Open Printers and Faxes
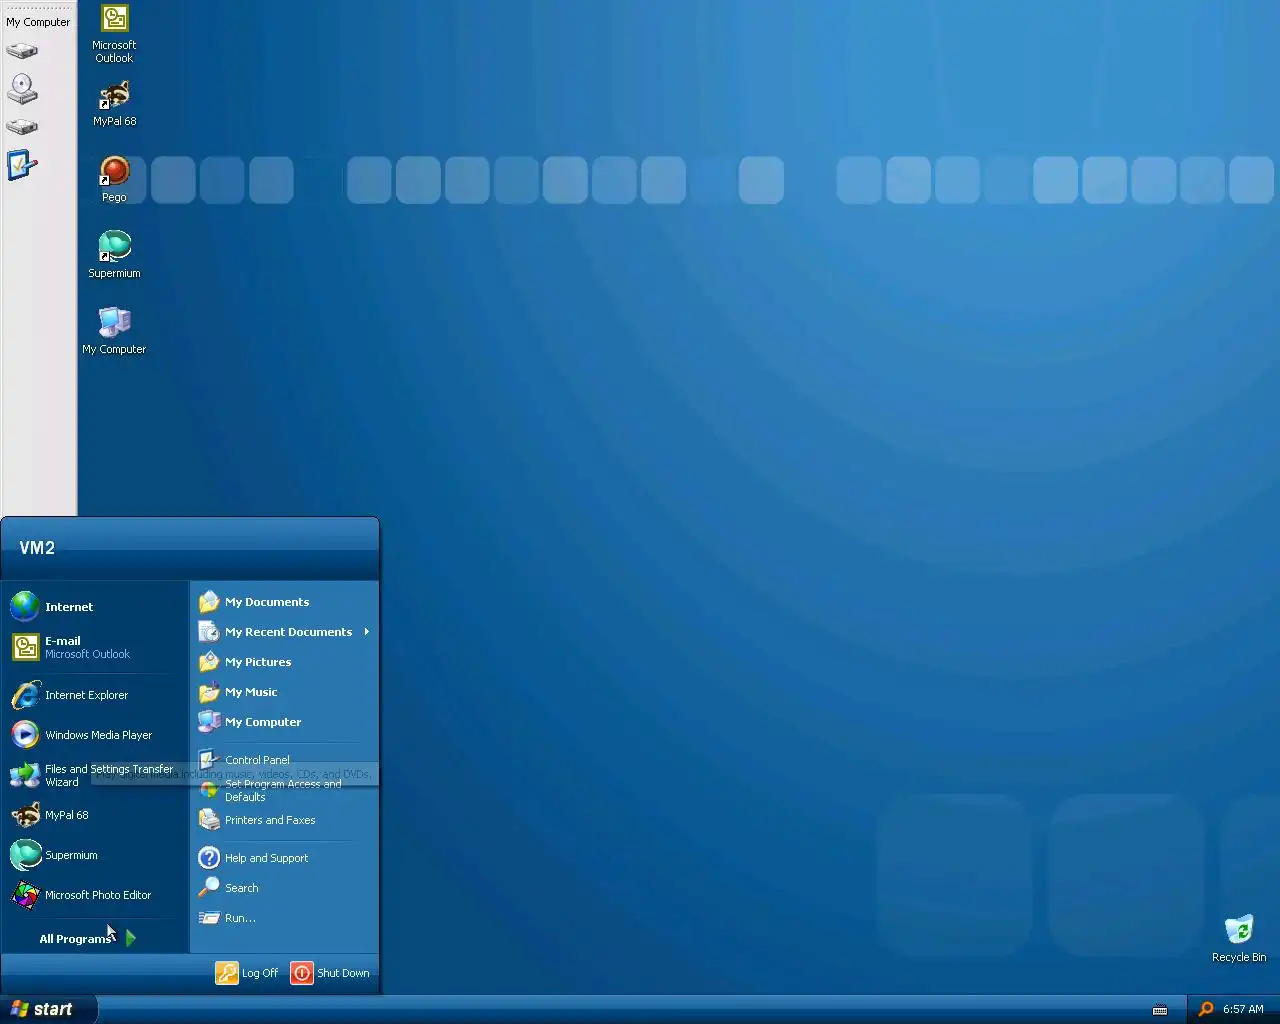Viewport: 1280px width, 1024px height. click(284, 820)
